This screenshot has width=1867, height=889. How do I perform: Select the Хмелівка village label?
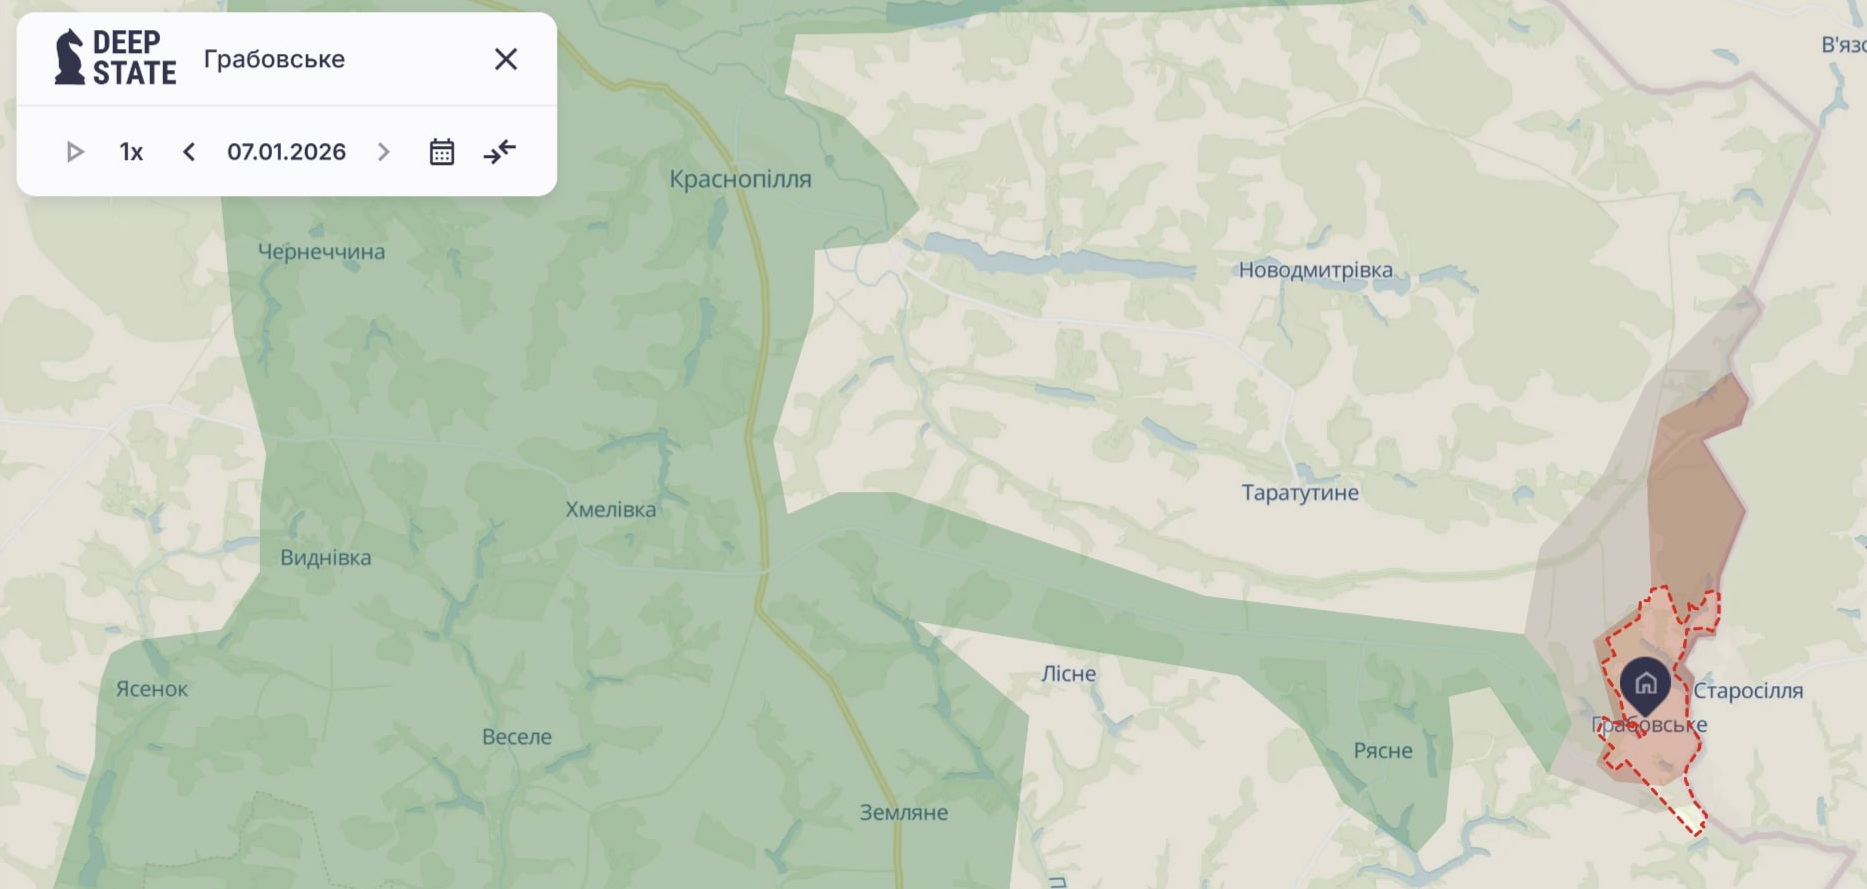tap(611, 509)
